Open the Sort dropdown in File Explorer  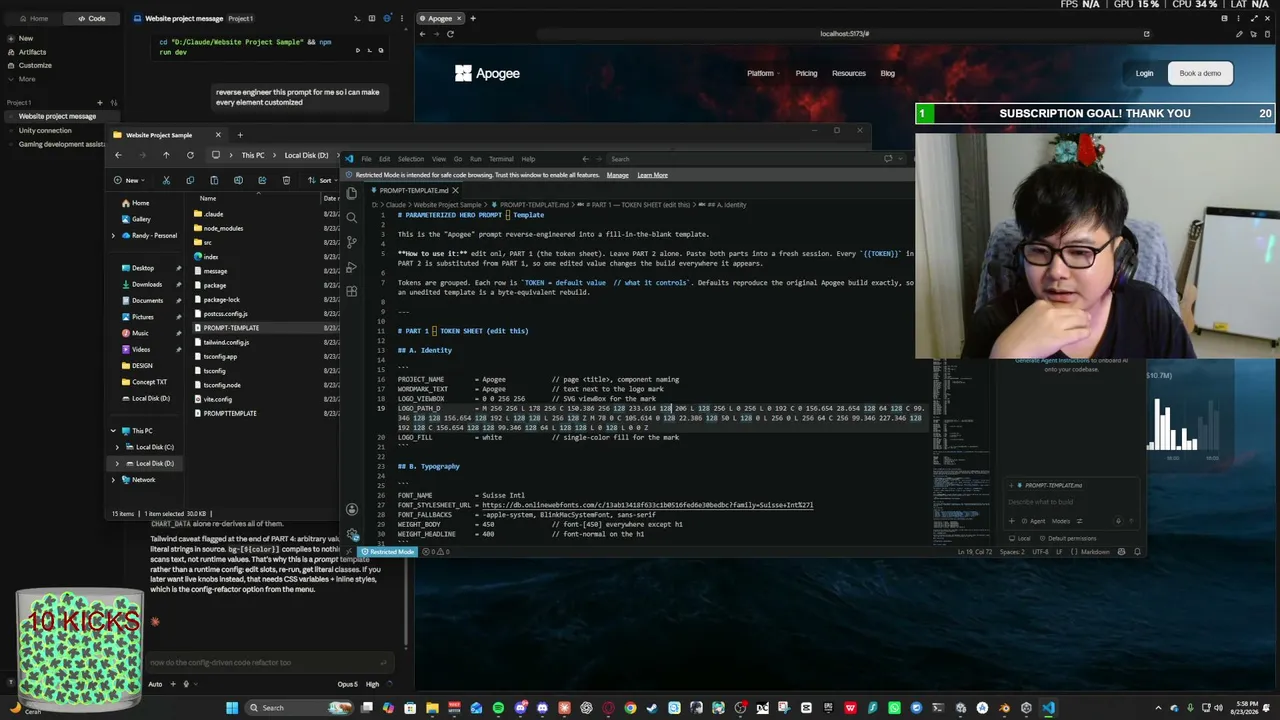pyautogui.click(x=324, y=180)
